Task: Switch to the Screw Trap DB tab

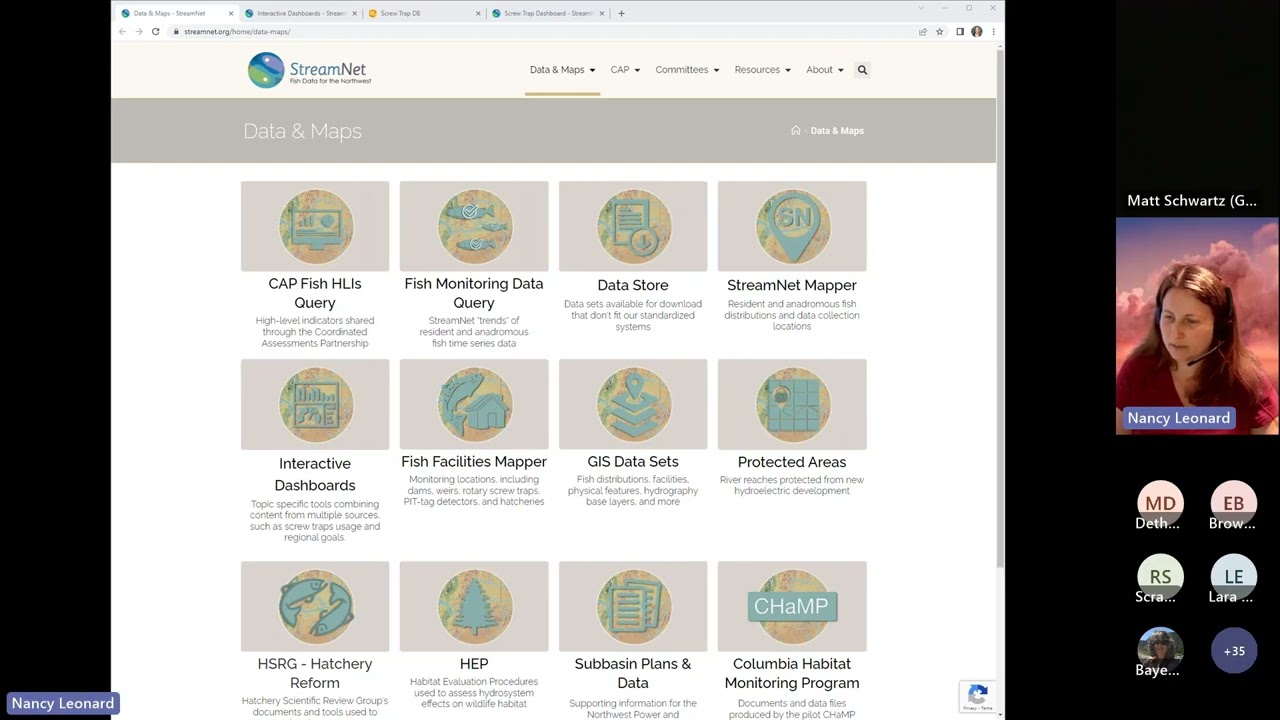Action: click(424, 13)
